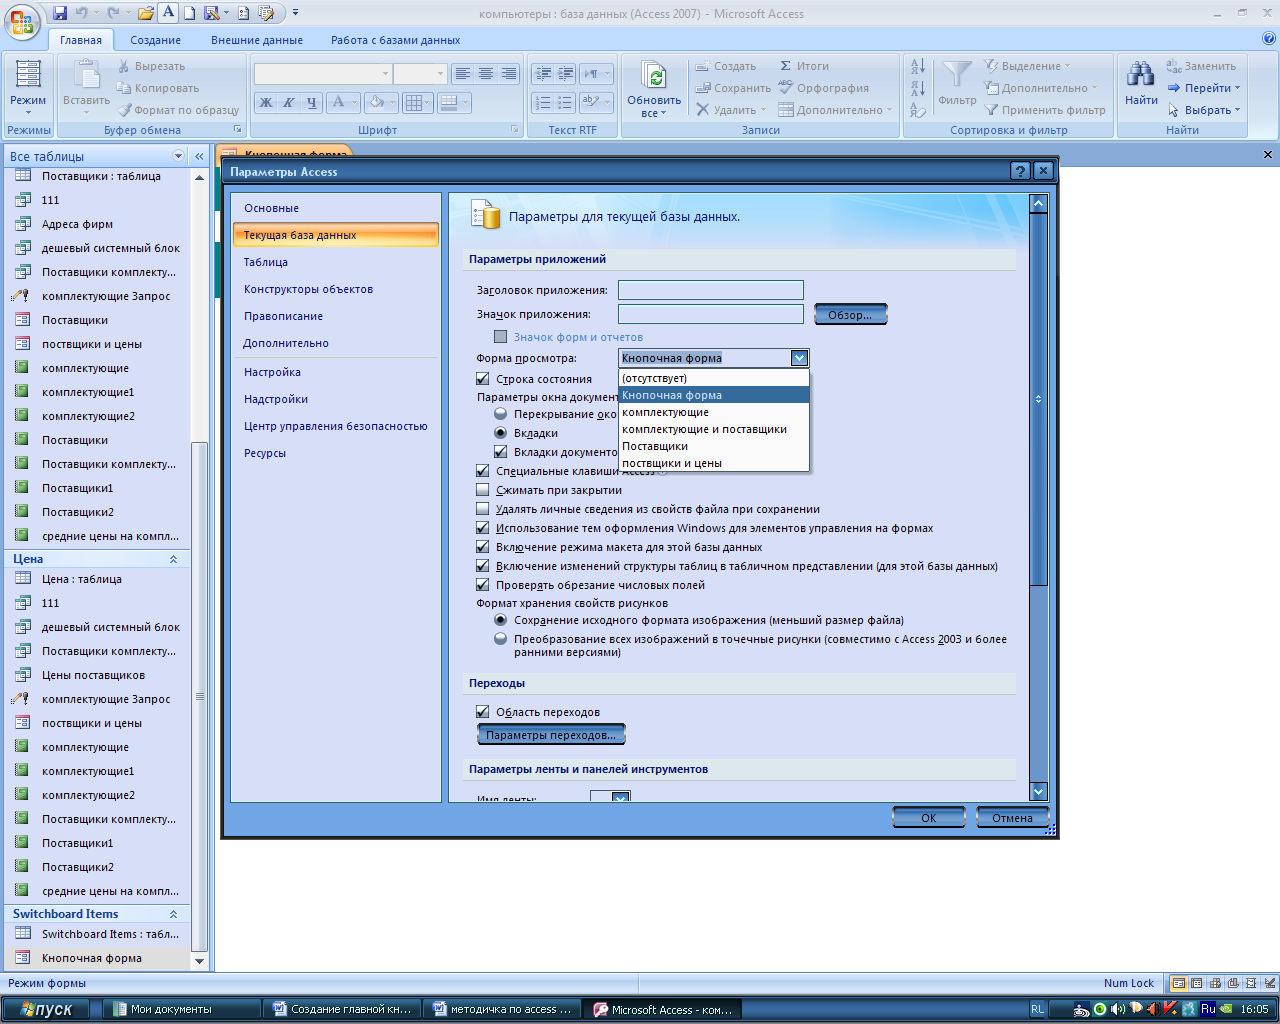This screenshot has width=1280, height=1024.
Task: Click the Режим view icon
Action: 28,75
